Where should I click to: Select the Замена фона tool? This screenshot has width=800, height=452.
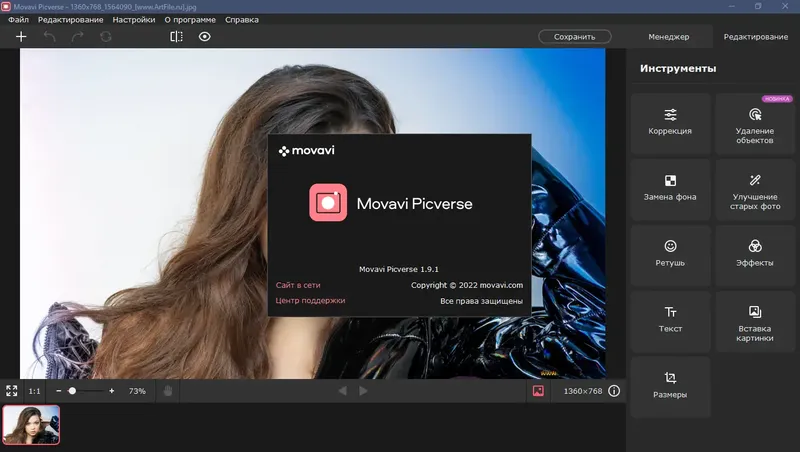click(x=670, y=189)
